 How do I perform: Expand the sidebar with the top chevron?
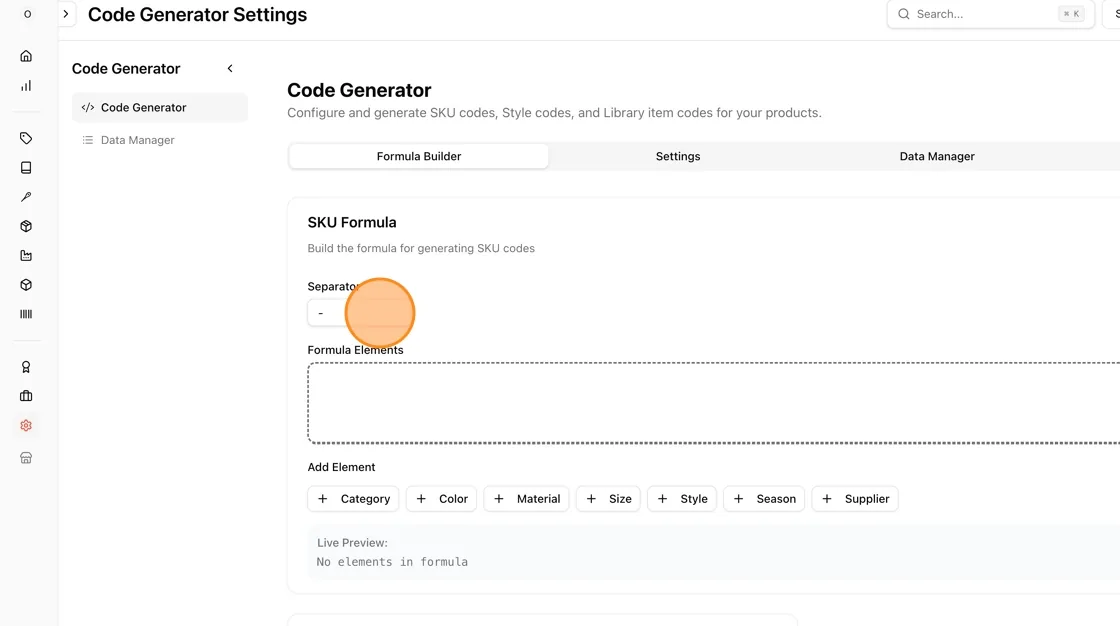[66, 14]
